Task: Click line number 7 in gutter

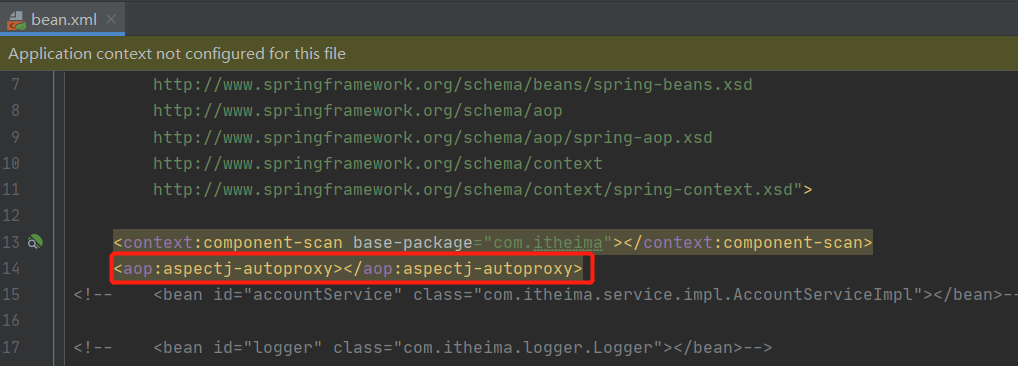Action: [15, 85]
